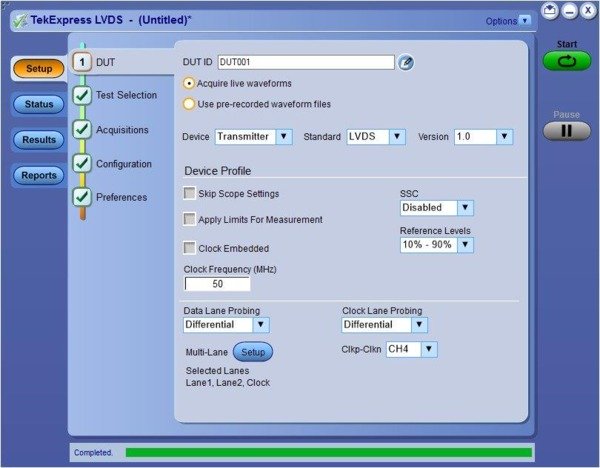Select Acquire live waveforms option
The height and width of the screenshot is (468, 600).
[188, 83]
